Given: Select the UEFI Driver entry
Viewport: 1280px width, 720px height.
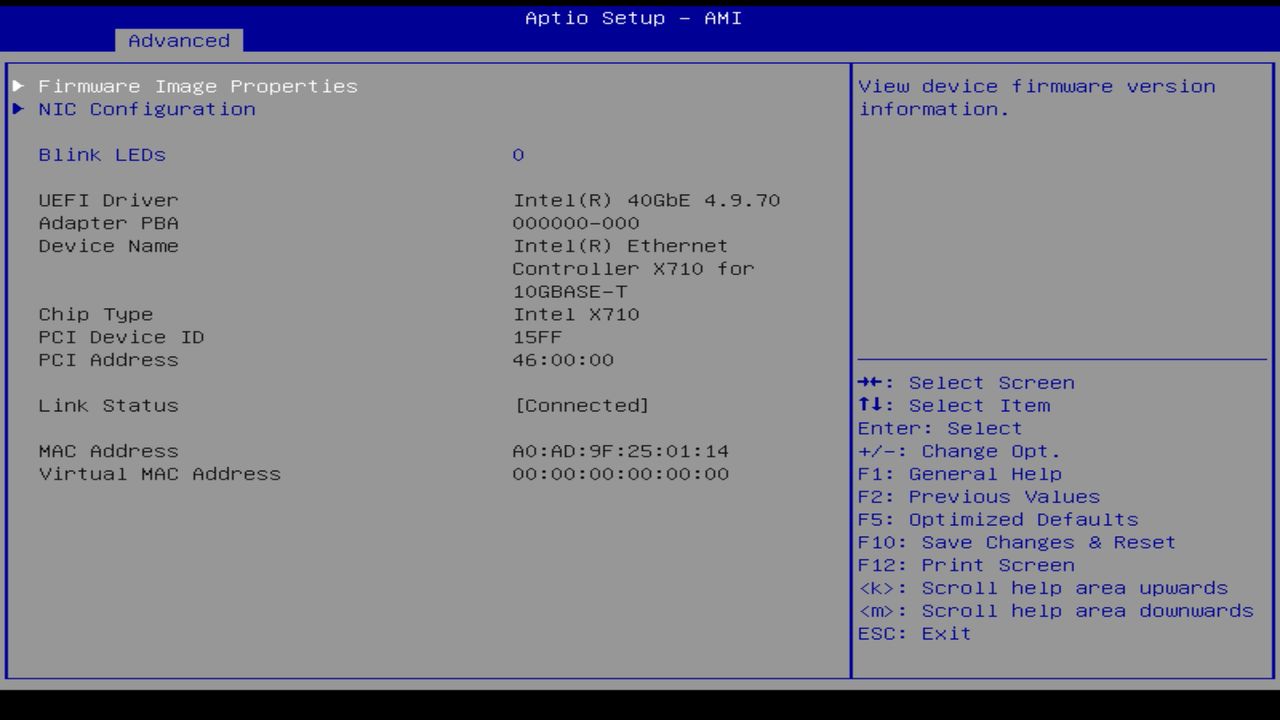Looking at the screenshot, I should click(x=108, y=200).
